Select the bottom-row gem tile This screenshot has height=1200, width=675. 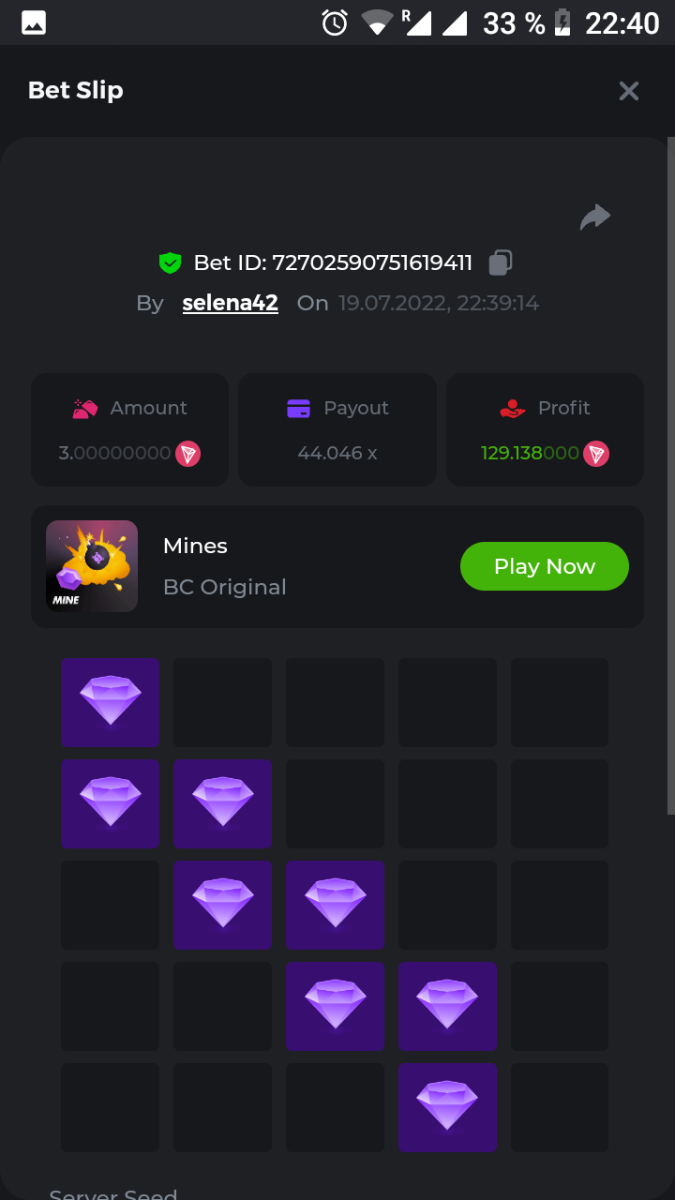[x=447, y=1107]
